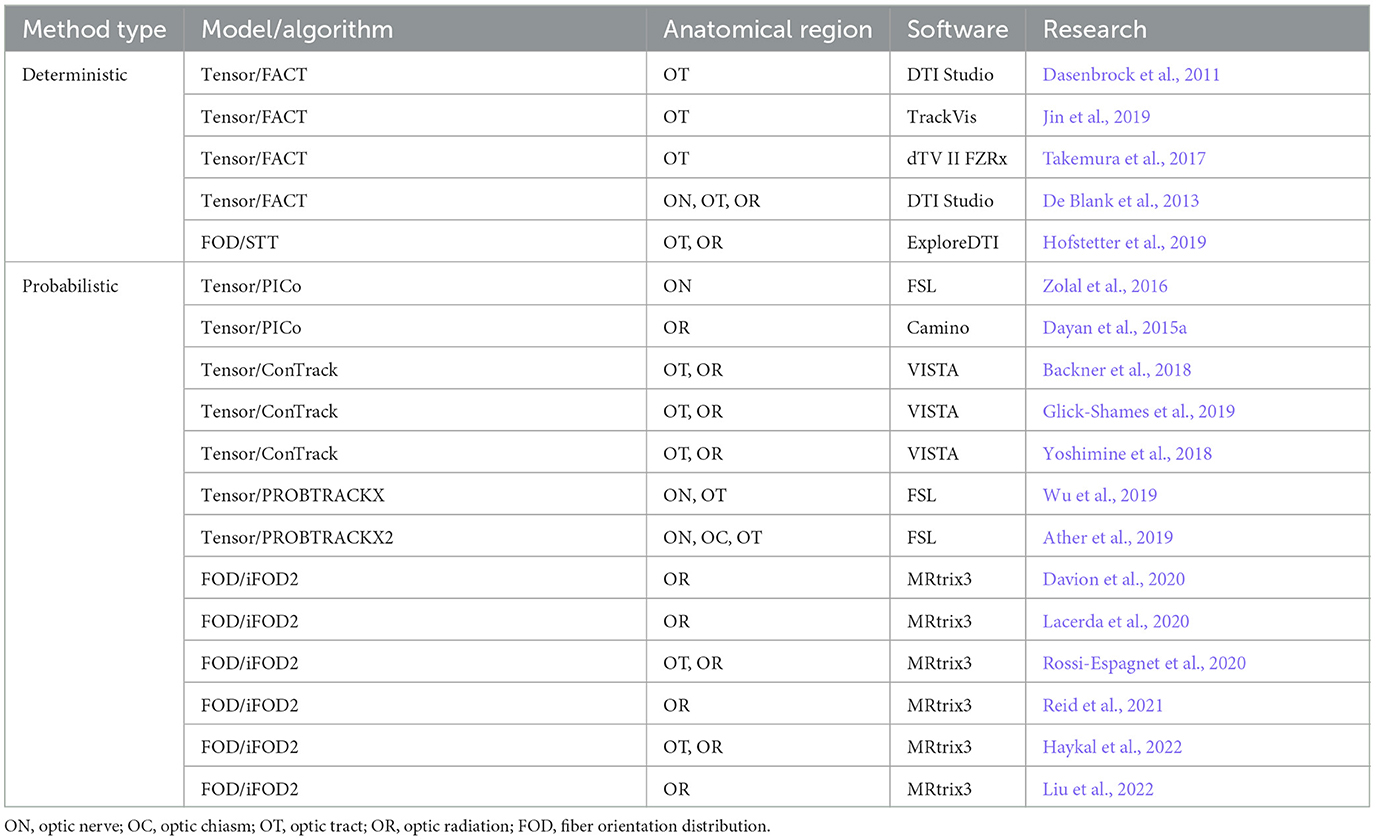Image resolution: width=1376 pixels, height=840 pixels.
Task: Open the Haykal et al., 2022 citation
Action: click(x=1114, y=747)
